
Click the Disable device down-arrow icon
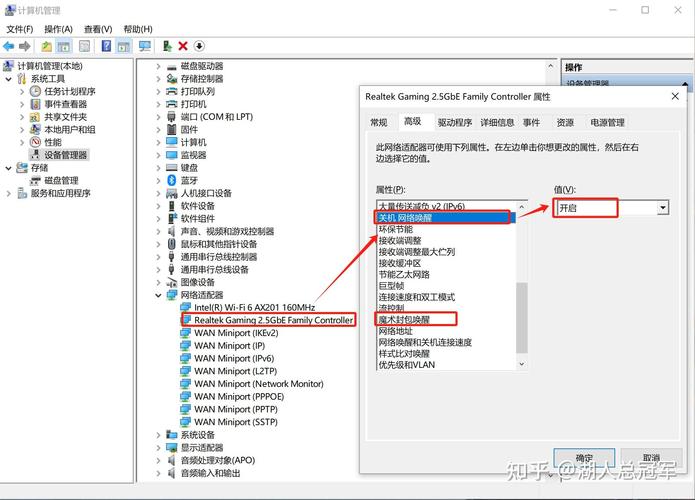click(199, 46)
